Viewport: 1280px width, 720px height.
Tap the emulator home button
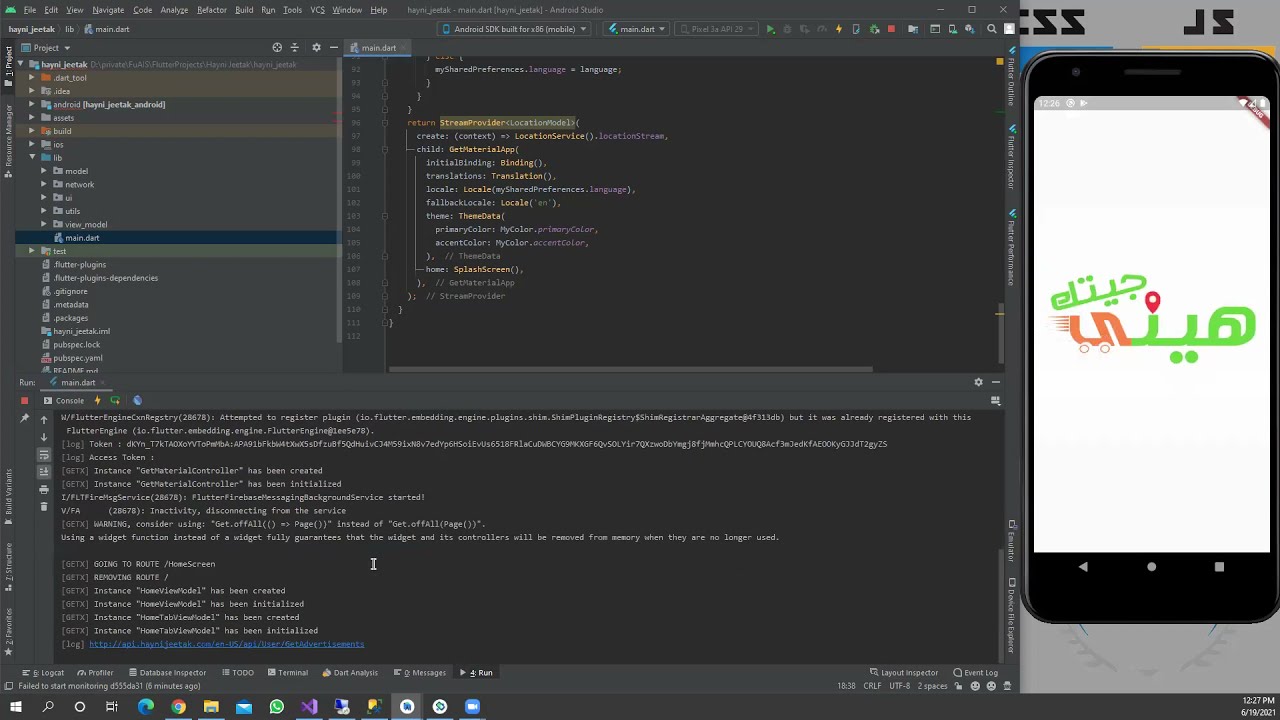[1151, 566]
